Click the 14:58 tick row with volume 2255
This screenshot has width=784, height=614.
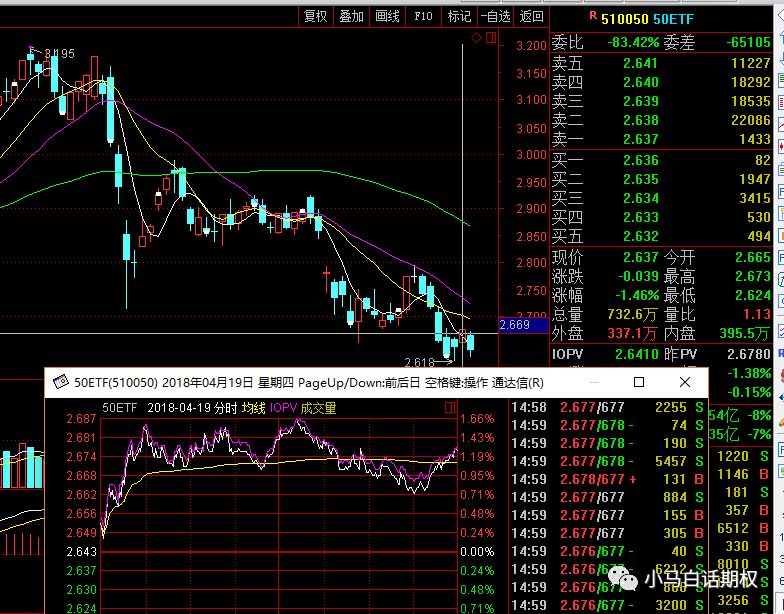607,408
